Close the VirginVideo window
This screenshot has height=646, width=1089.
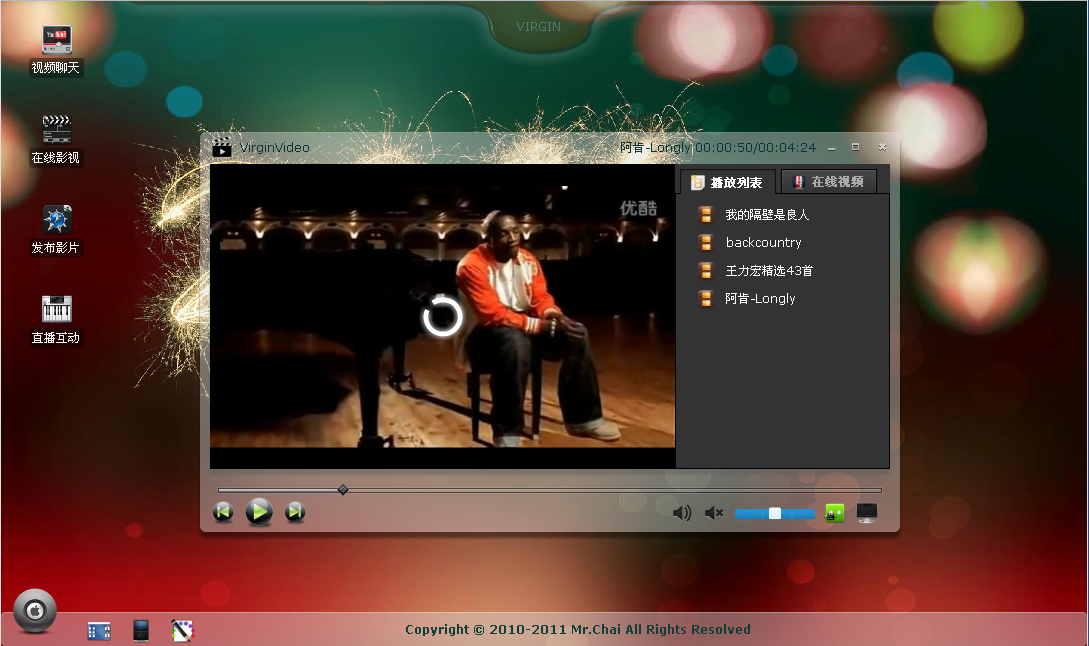point(882,147)
